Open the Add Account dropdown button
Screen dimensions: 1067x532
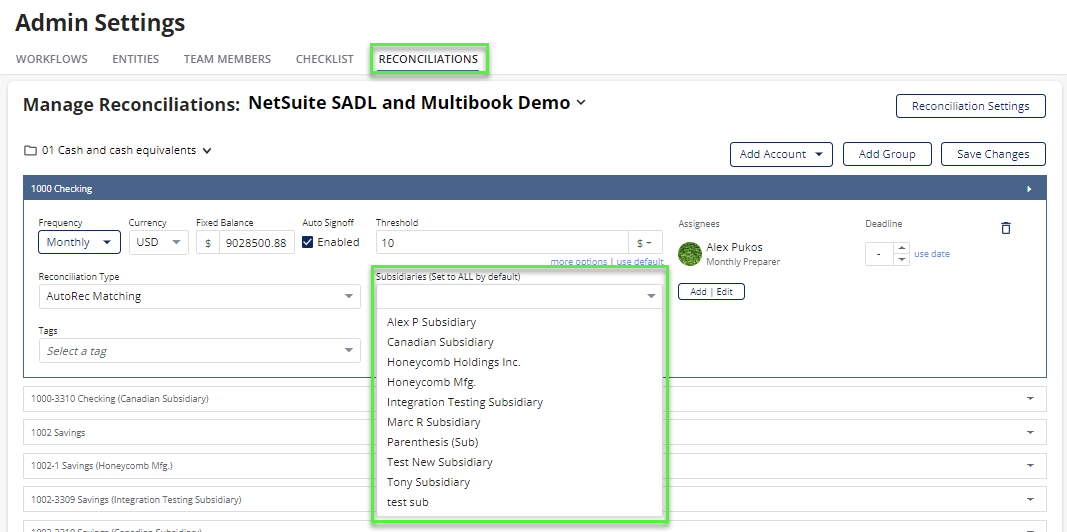pyautogui.click(x=781, y=154)
